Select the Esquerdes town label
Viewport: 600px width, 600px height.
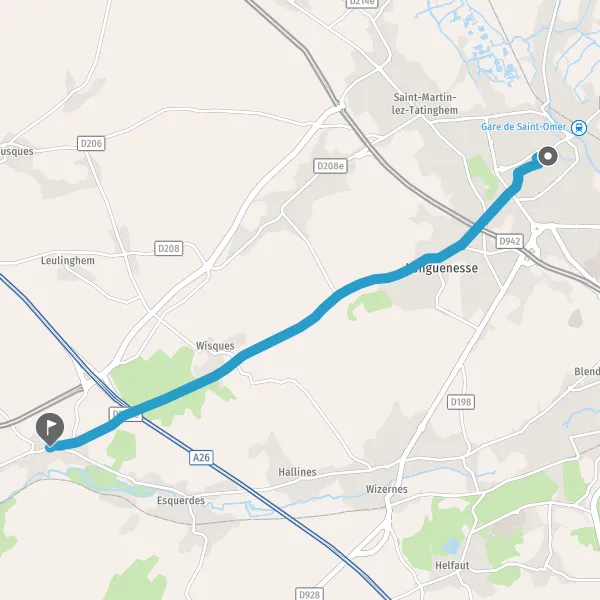[x=181, y=501]
